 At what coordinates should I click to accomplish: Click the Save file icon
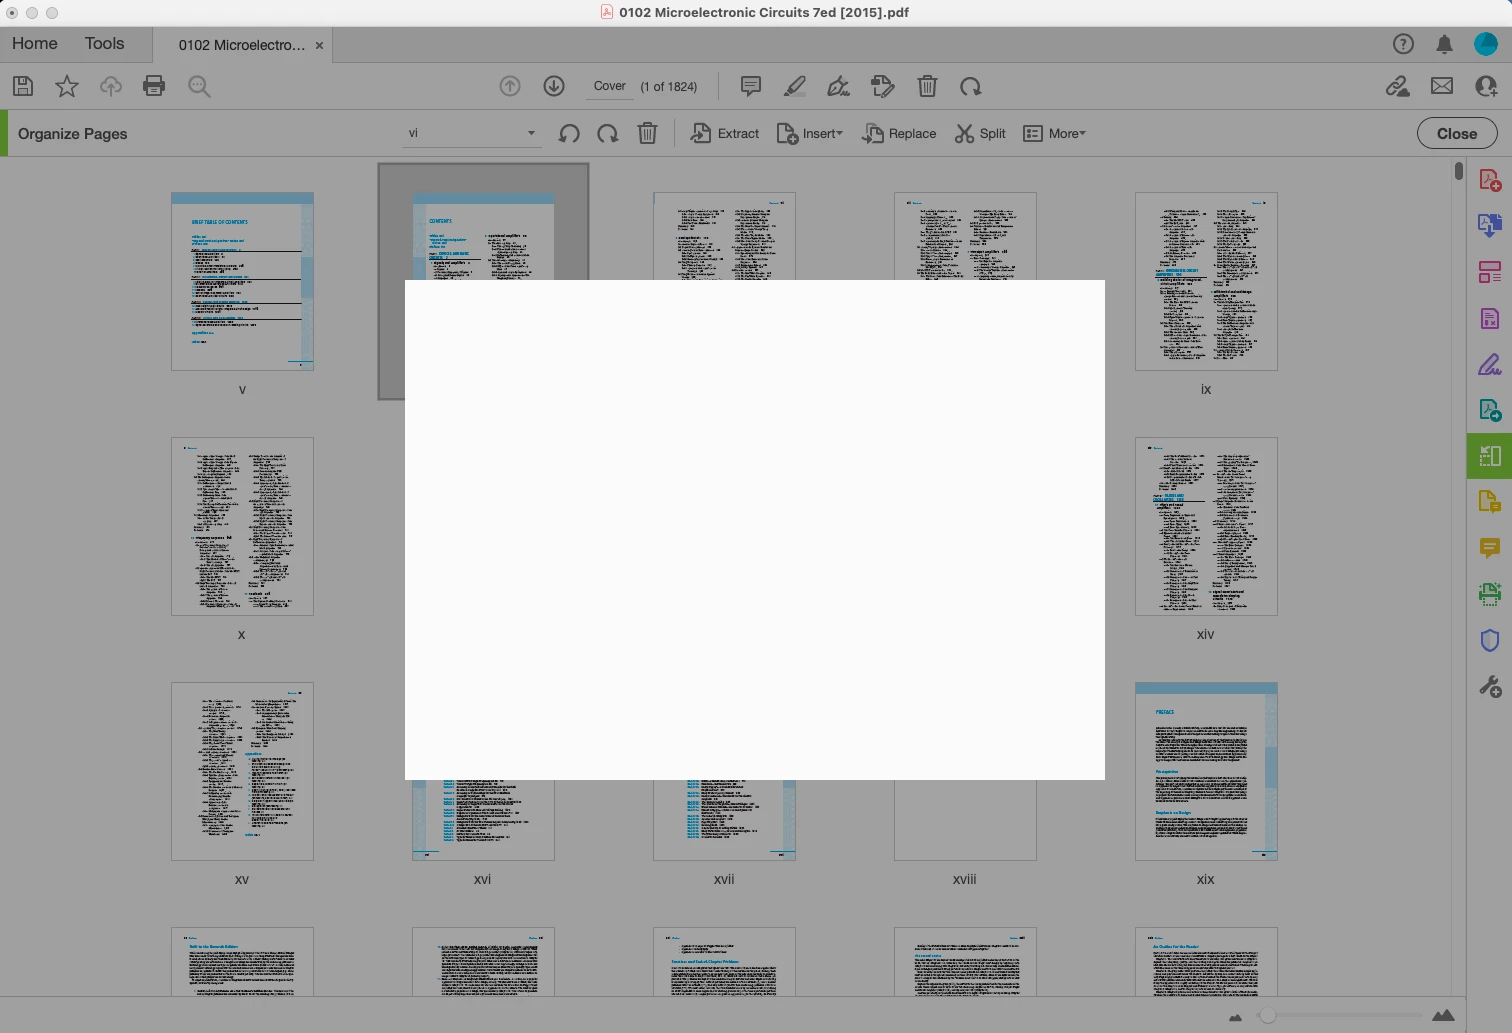pos(23,86)
